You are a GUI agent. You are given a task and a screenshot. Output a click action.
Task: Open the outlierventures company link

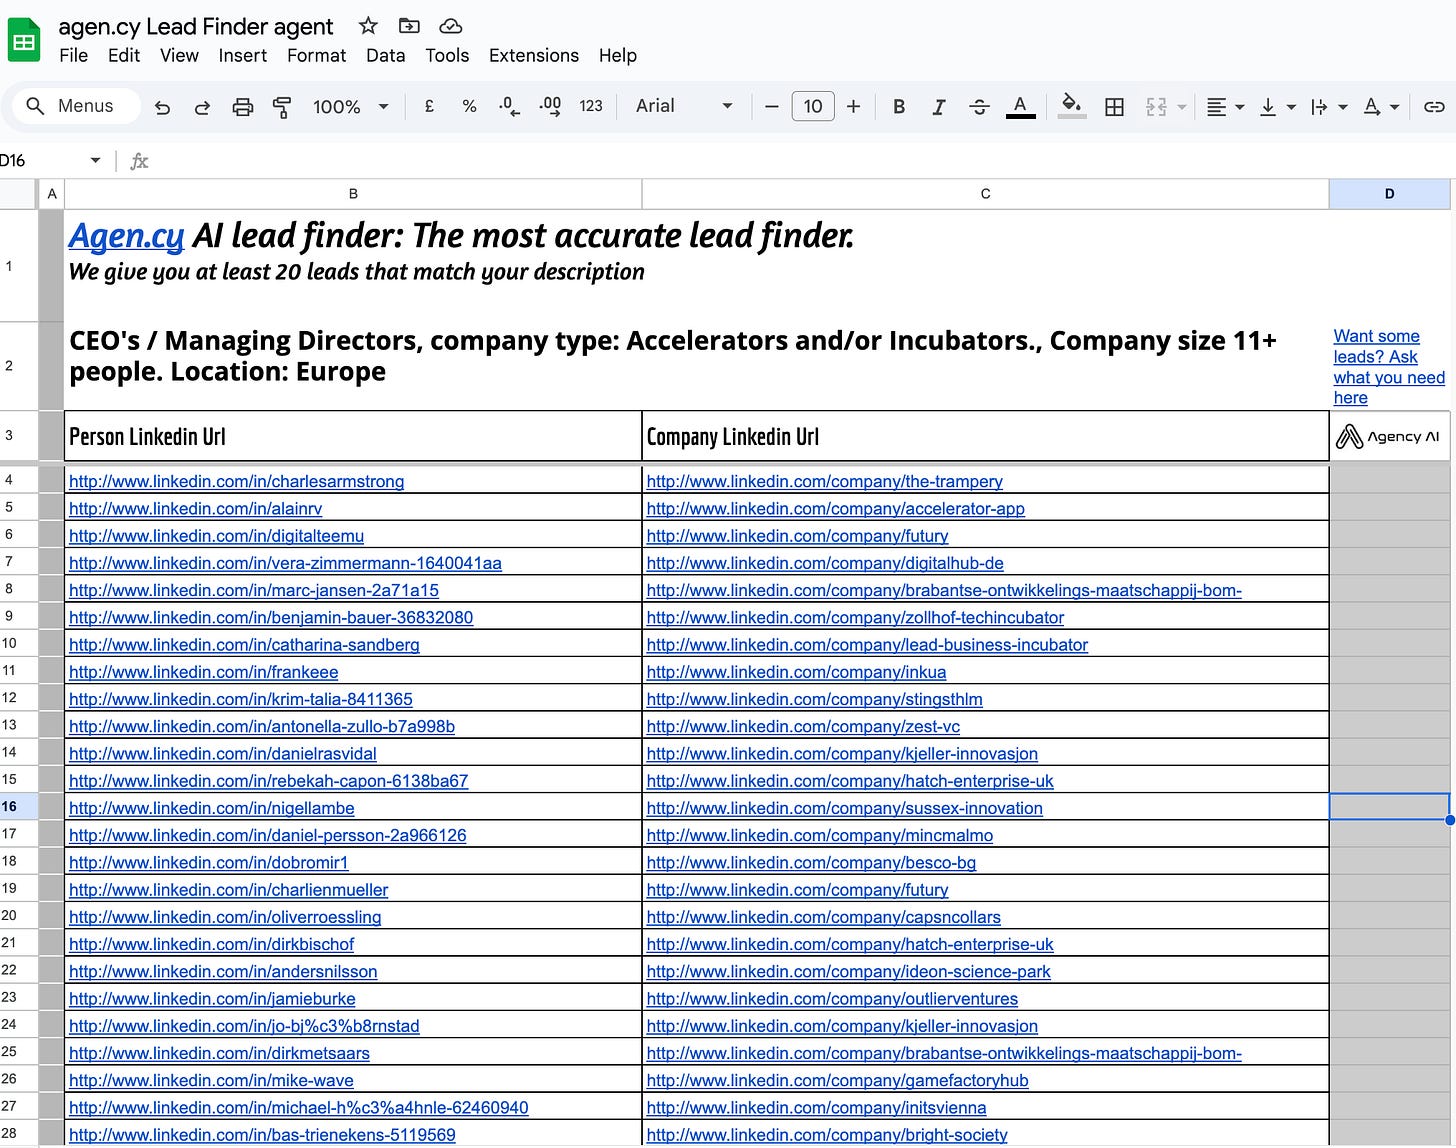pos(832,999)
